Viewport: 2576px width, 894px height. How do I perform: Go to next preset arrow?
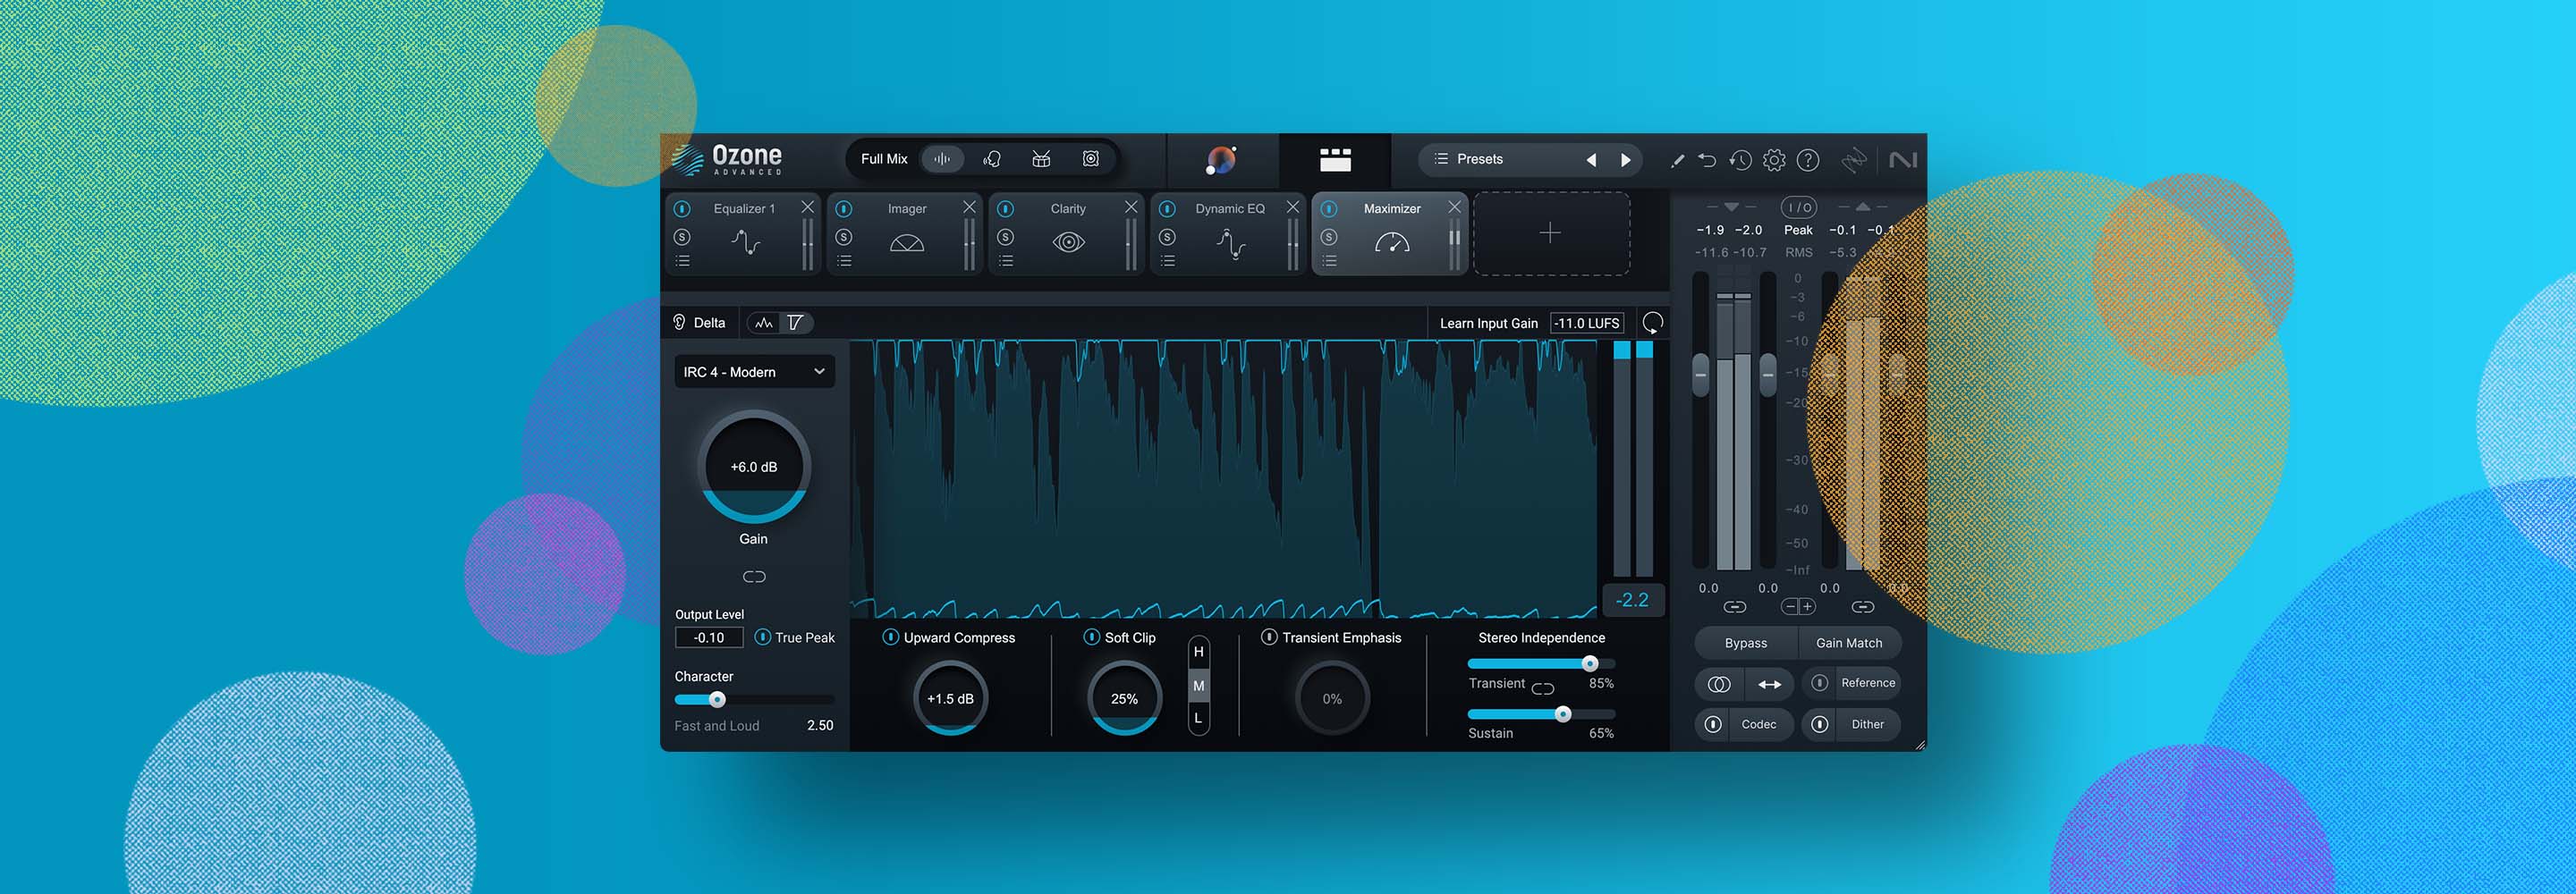1626,160
